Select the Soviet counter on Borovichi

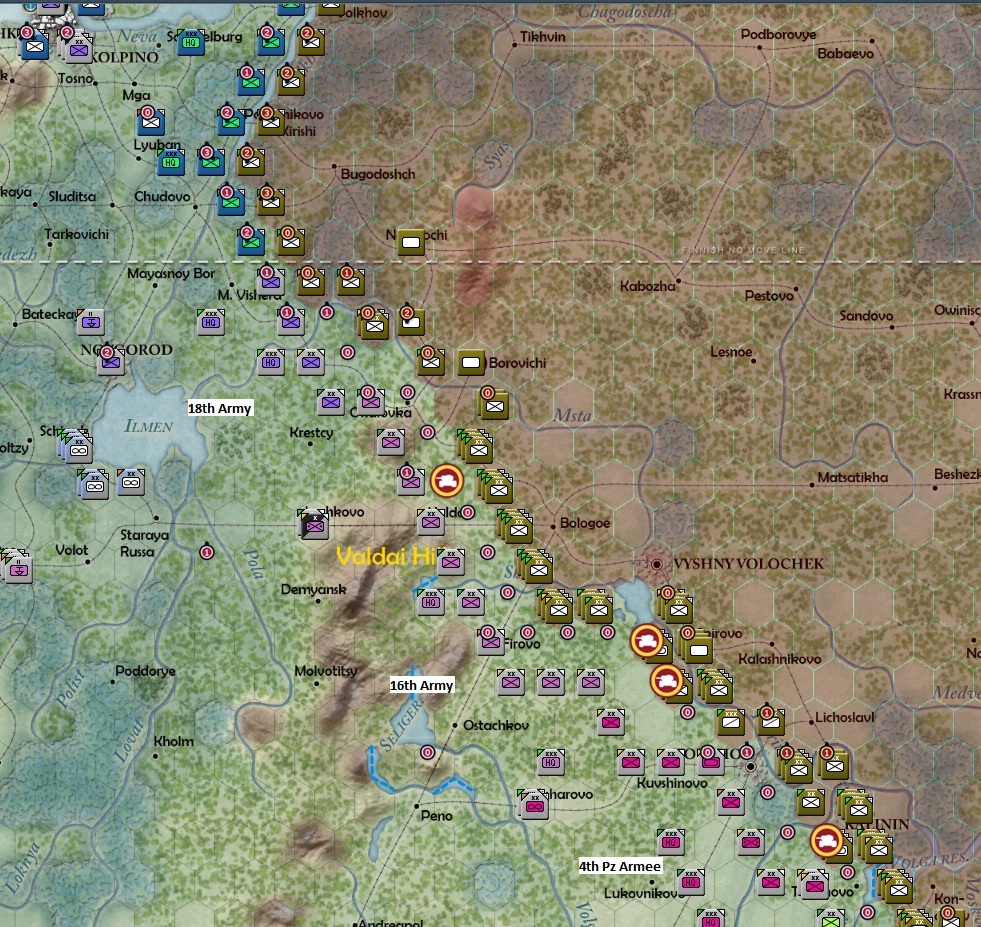471,362
